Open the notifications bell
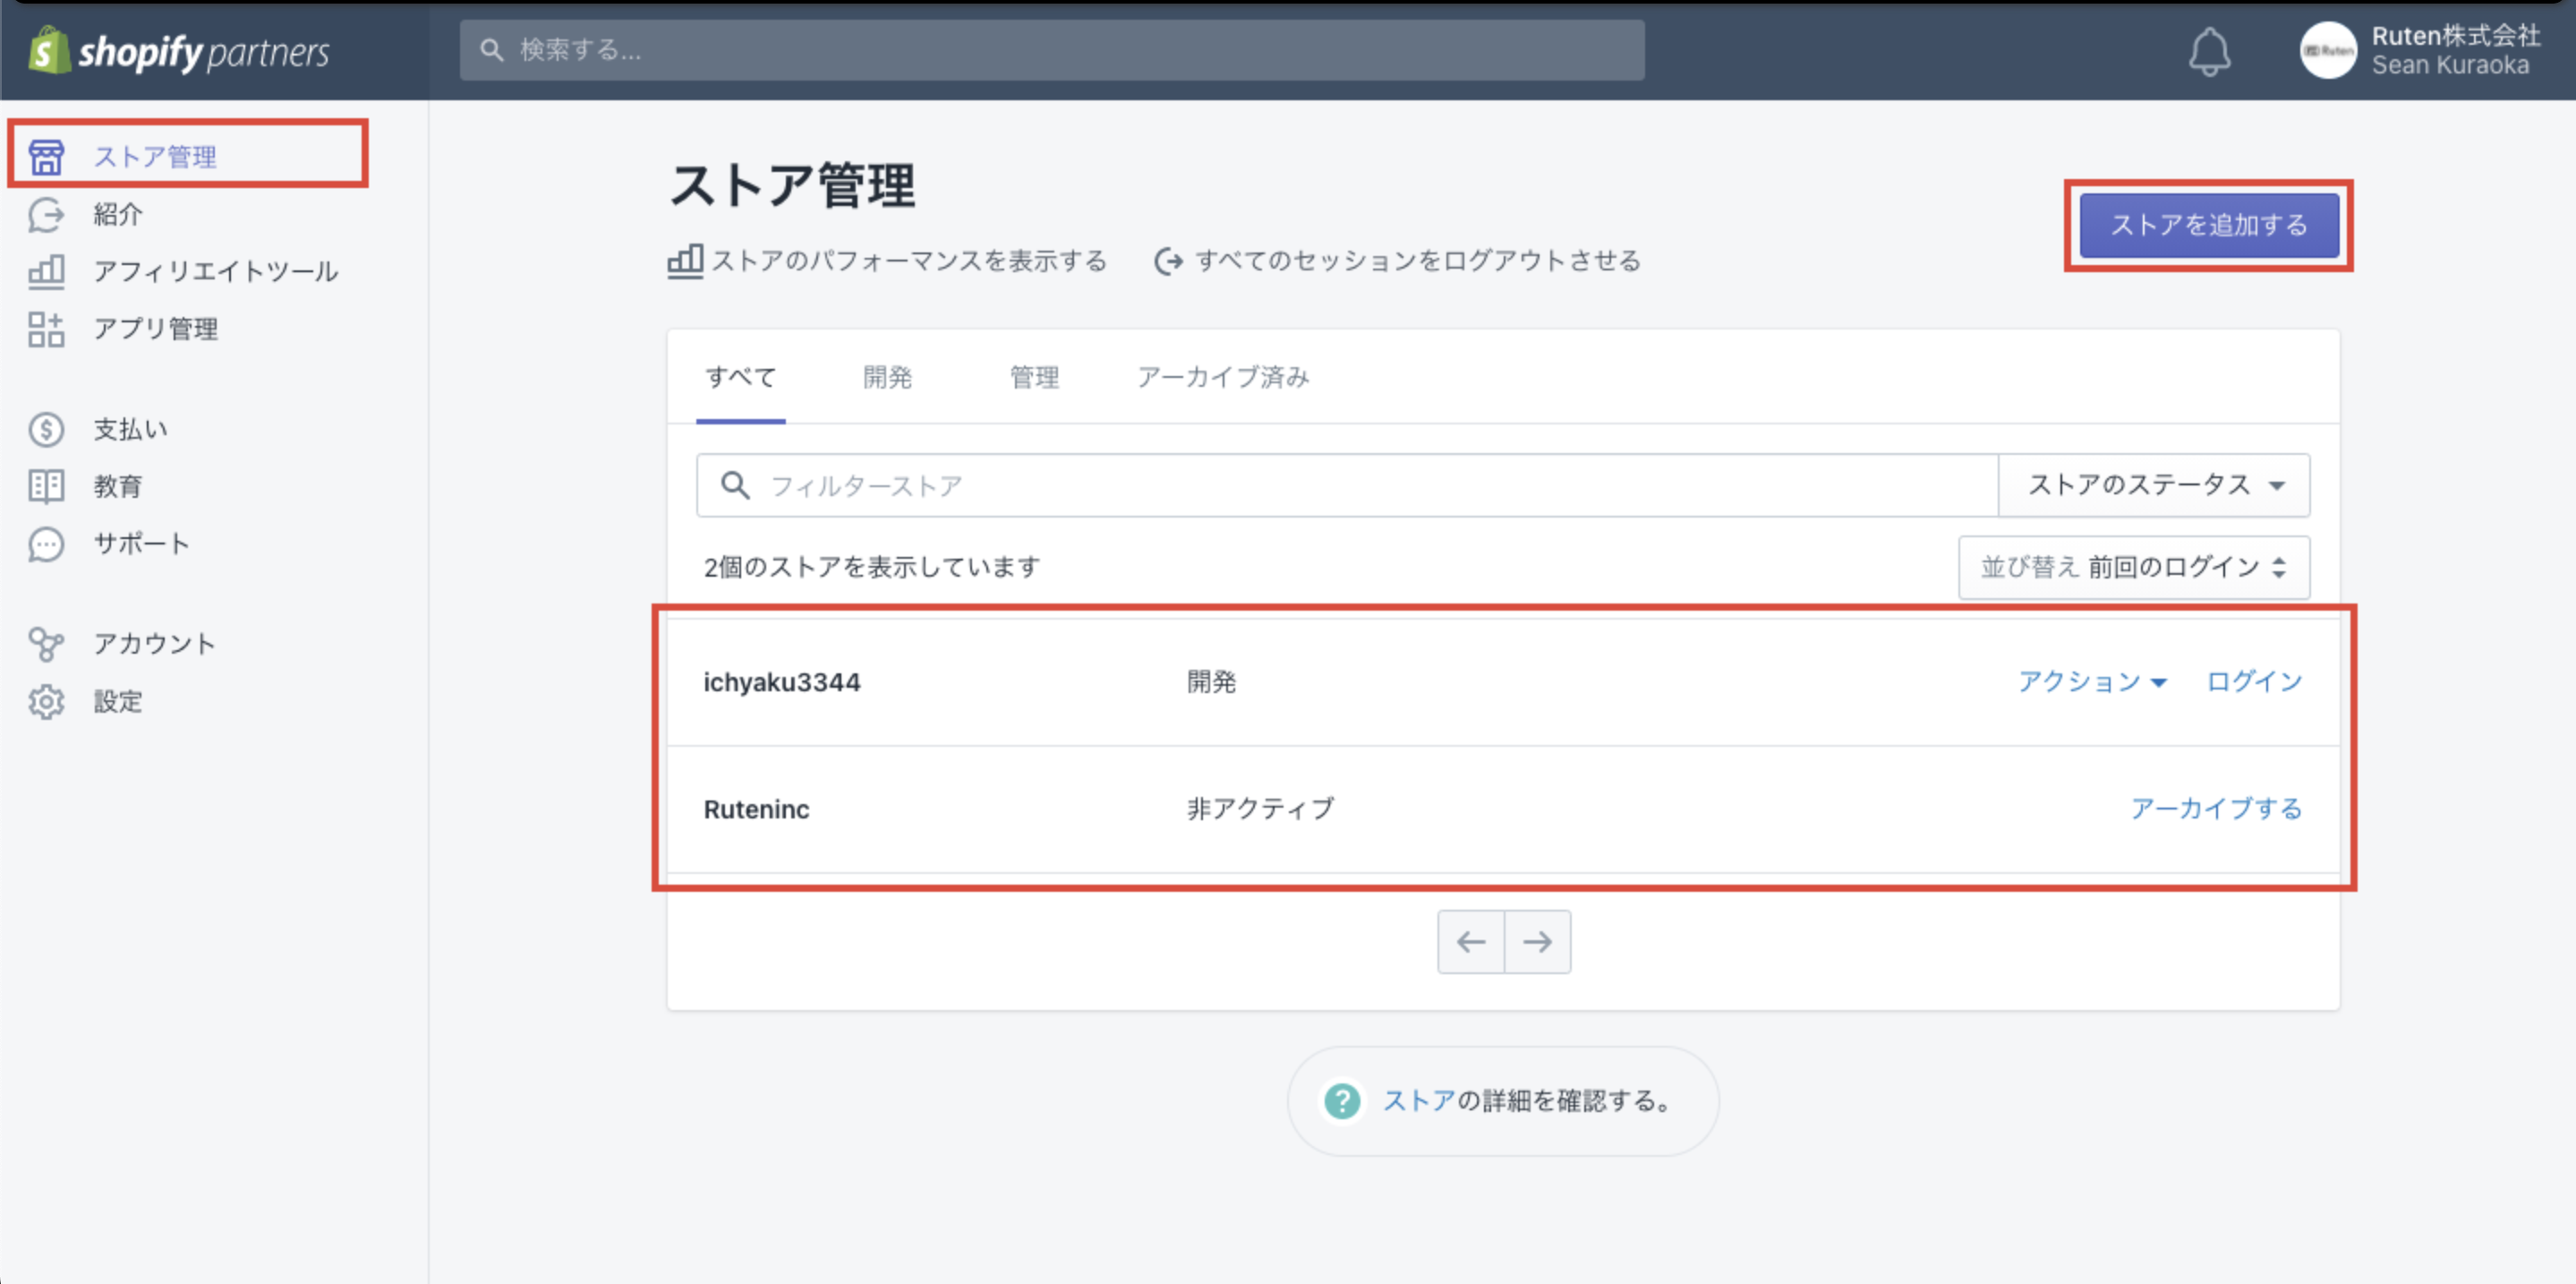The image size is (2576, 1284). [x=2209, y=51]
